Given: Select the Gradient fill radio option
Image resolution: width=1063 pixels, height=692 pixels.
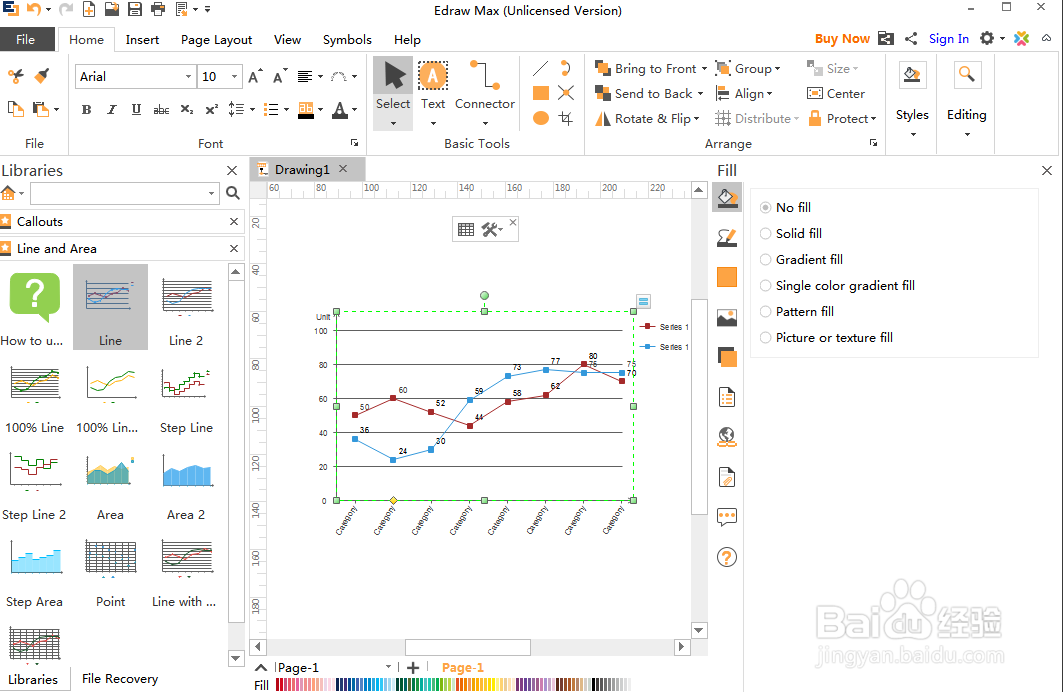Looking at the screenshot, I should pos(765,260).
